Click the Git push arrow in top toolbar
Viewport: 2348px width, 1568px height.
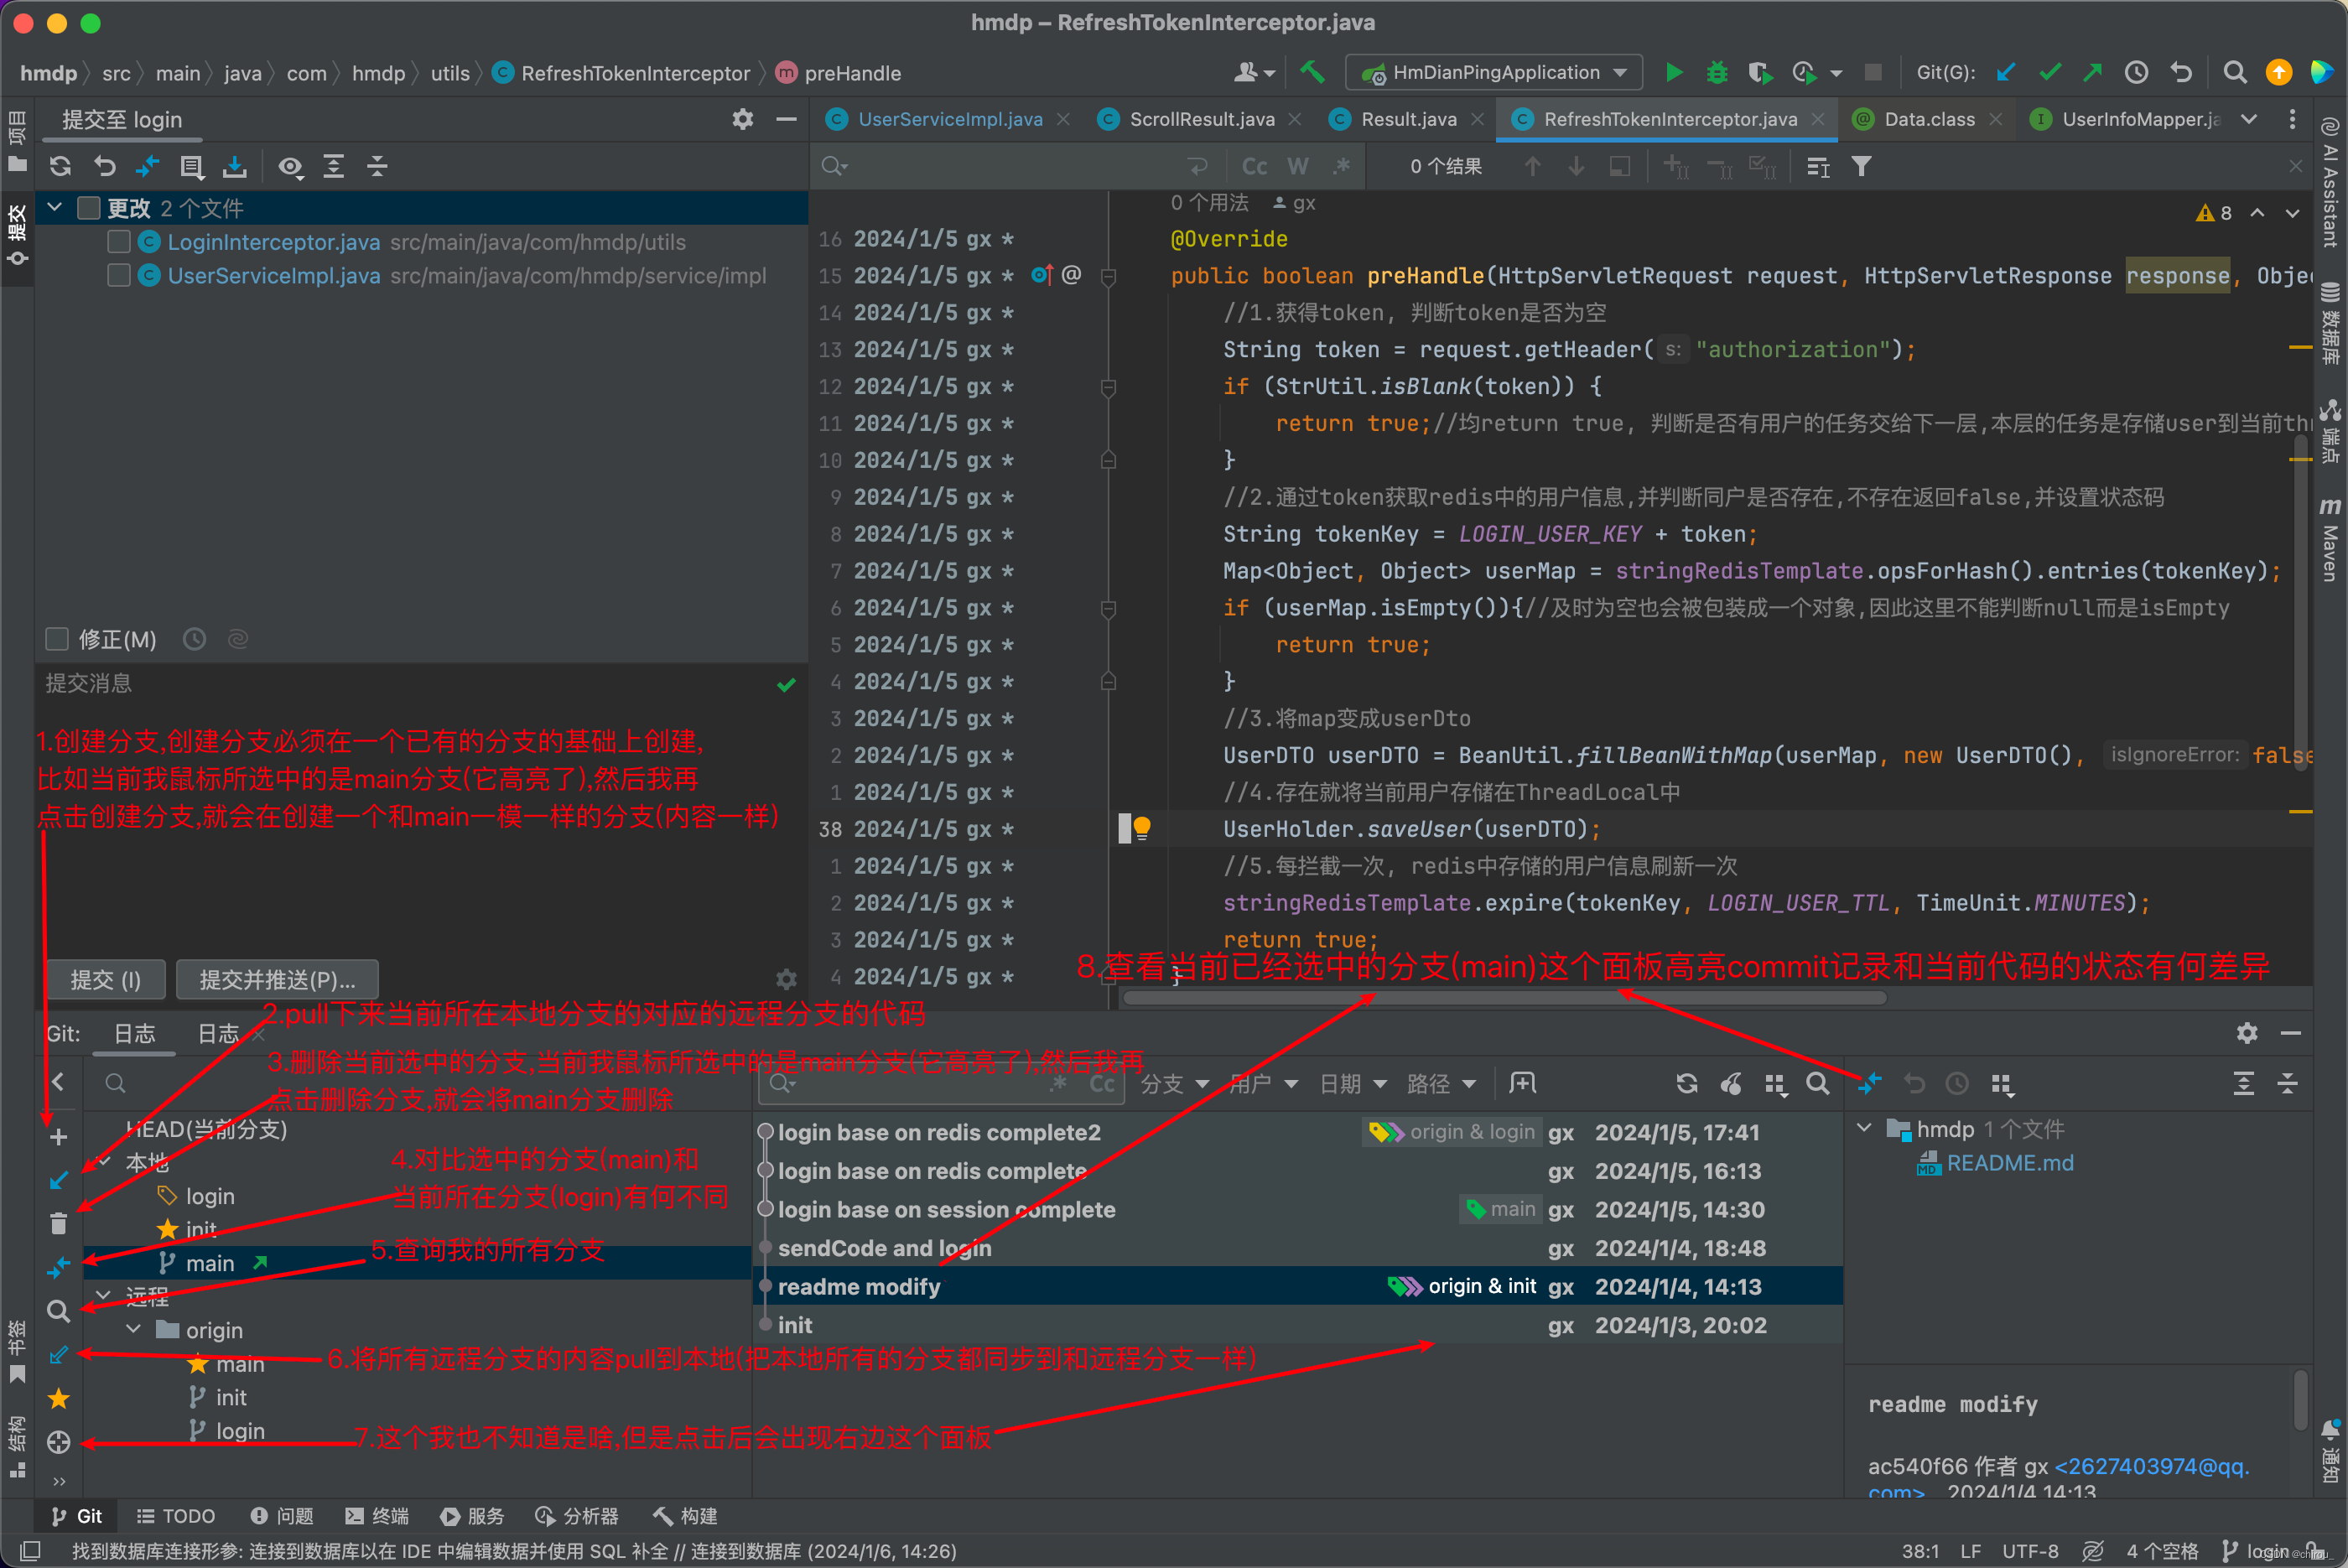(2092, 72)
